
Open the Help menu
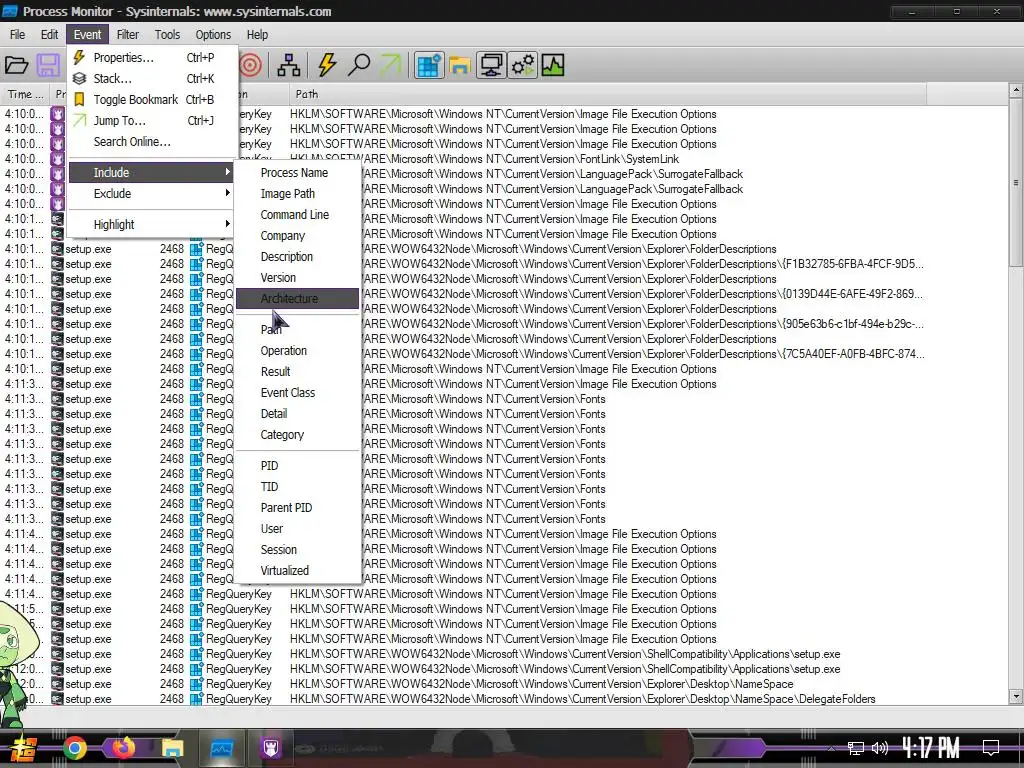[x=257, y=35]
